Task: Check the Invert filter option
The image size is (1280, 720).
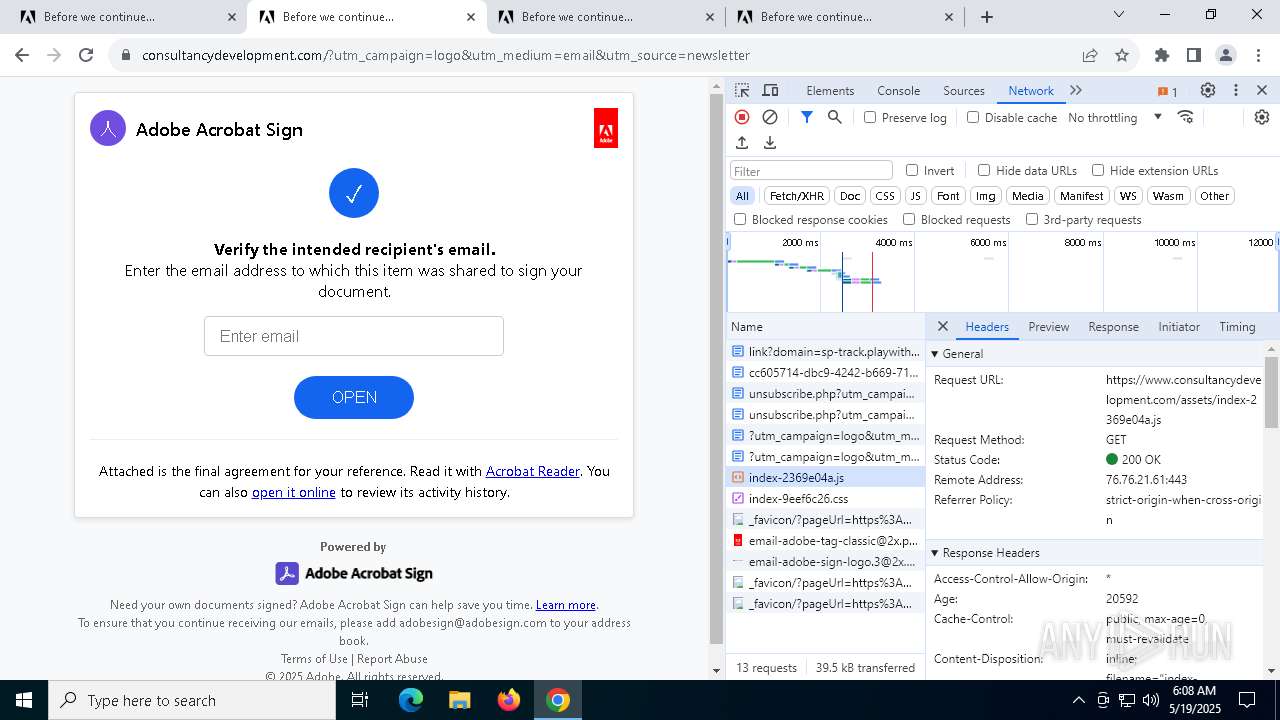Action: coord(912,170)
